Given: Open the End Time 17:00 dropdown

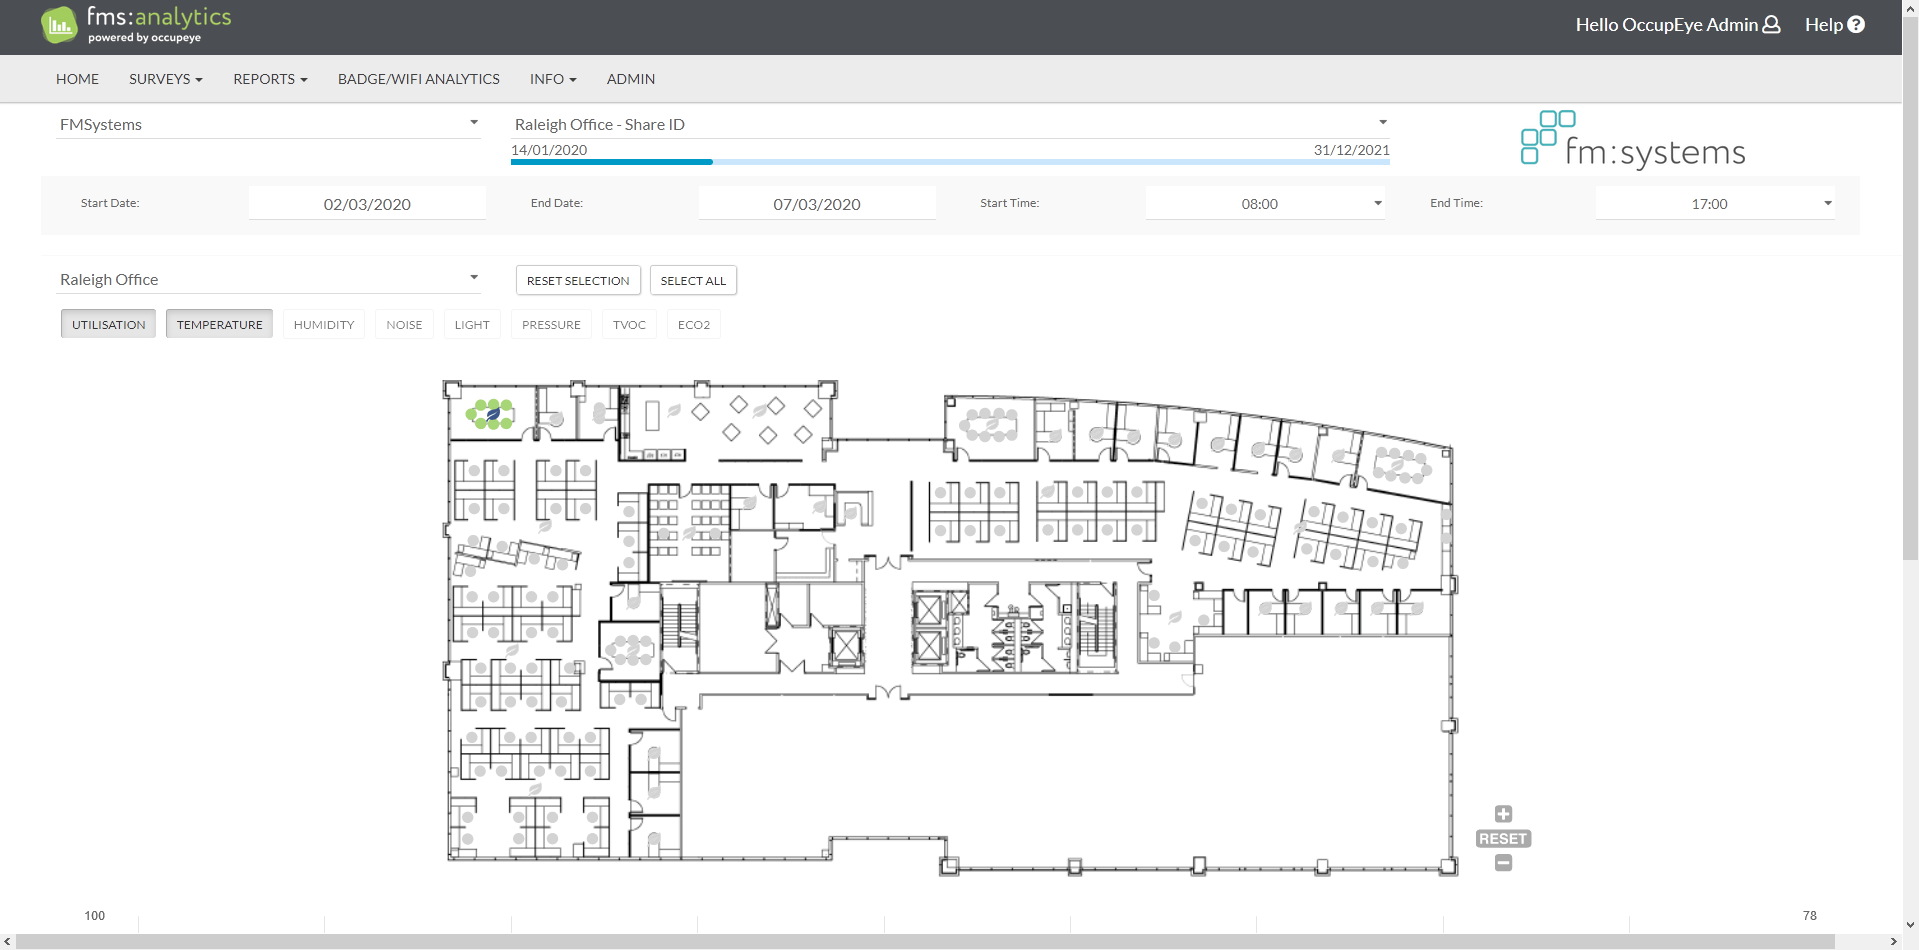Looking at the screenshot, I should tap(1715, 203).
